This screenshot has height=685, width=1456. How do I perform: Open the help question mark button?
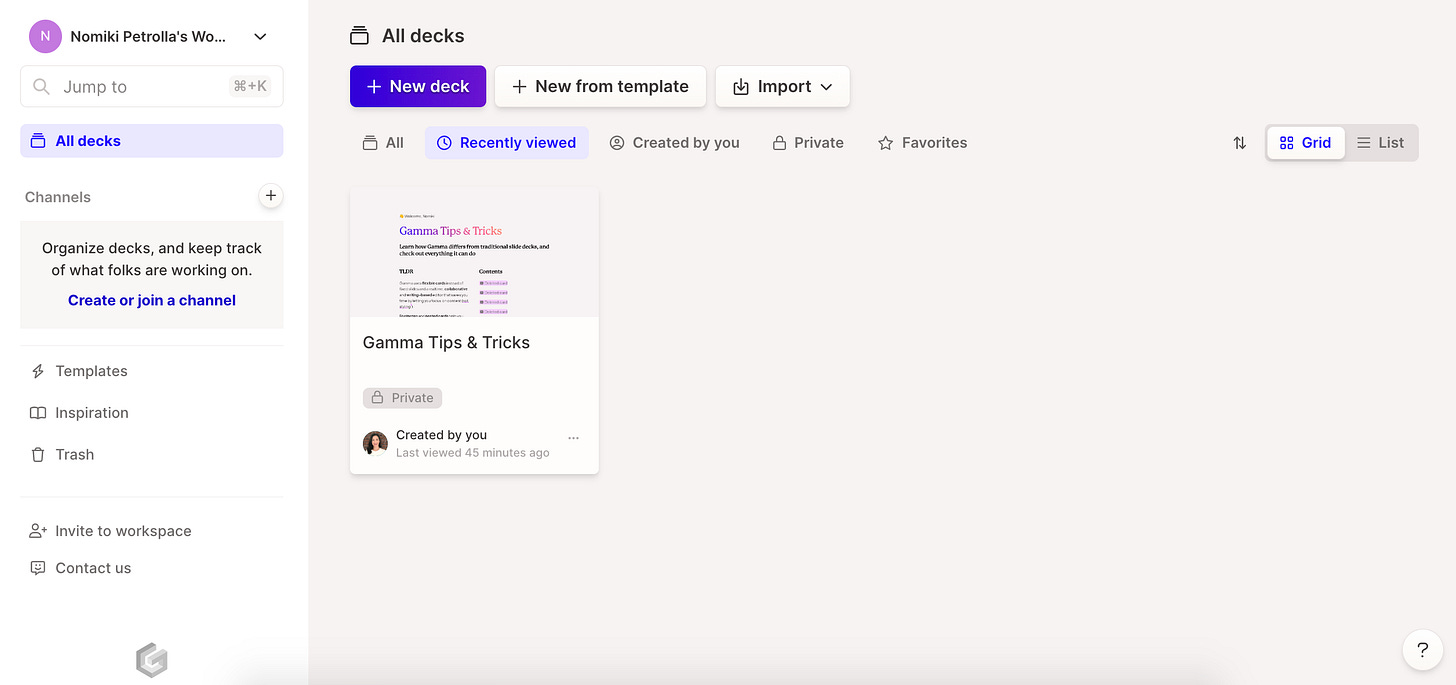click(x=1423, y=650)
